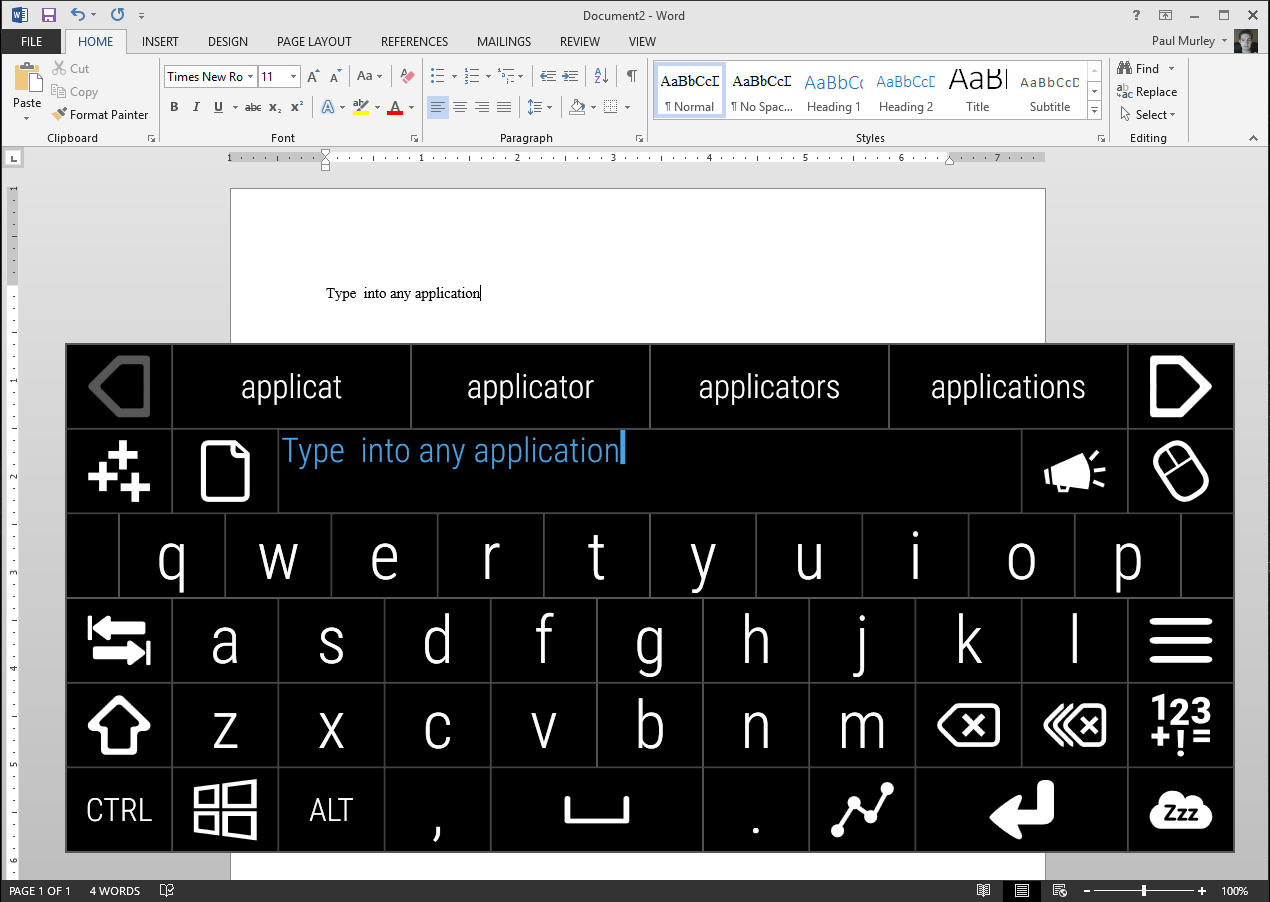This screenshot has height=902, width=1270.
Task: Open the REVIEW tab
Action: (x=579, y=41)
